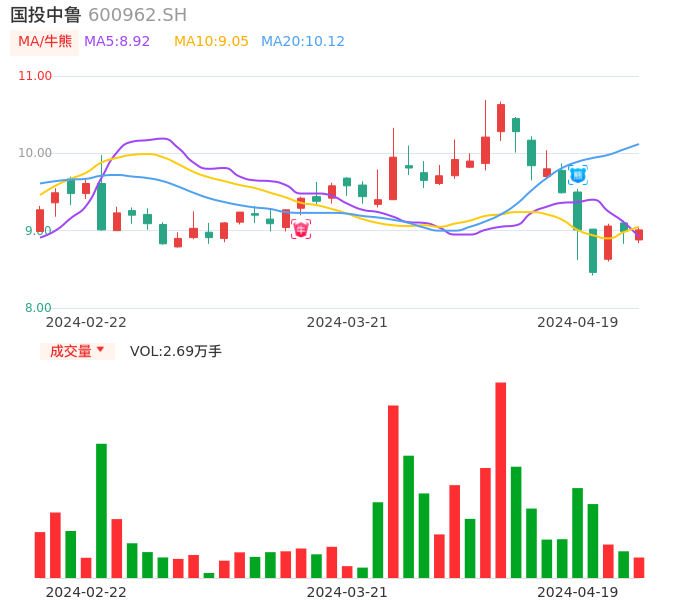Click the 2024-02-22 date on price chart axis

86,322
